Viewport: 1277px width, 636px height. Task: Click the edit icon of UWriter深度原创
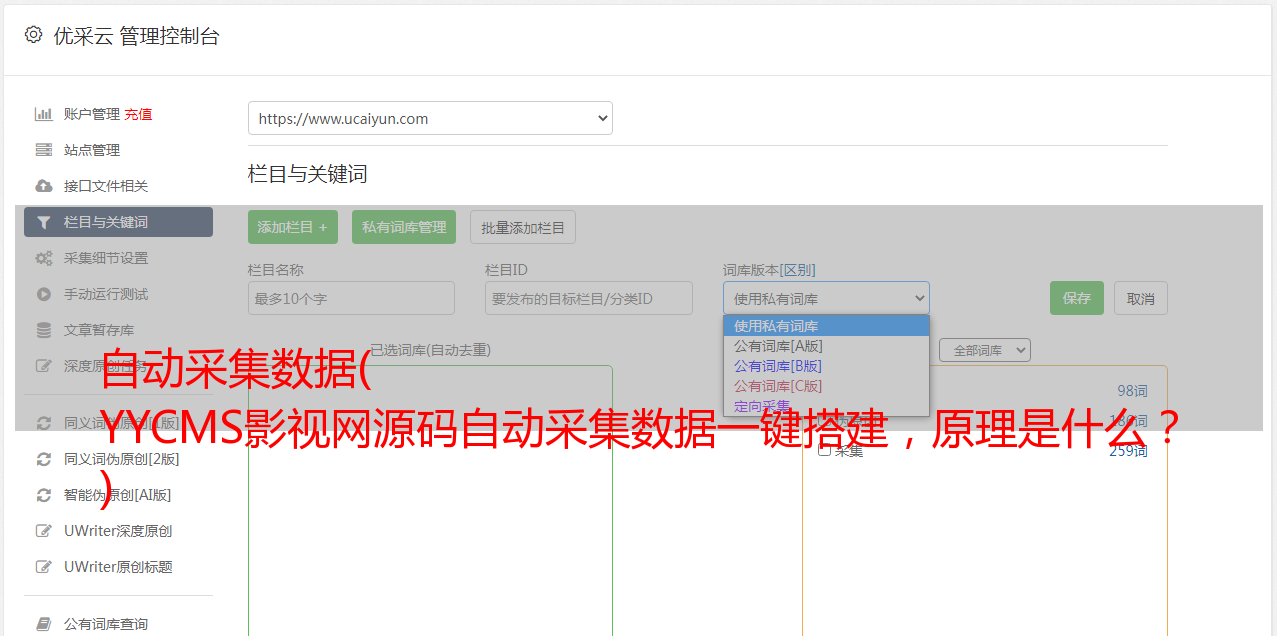(44, 531)
